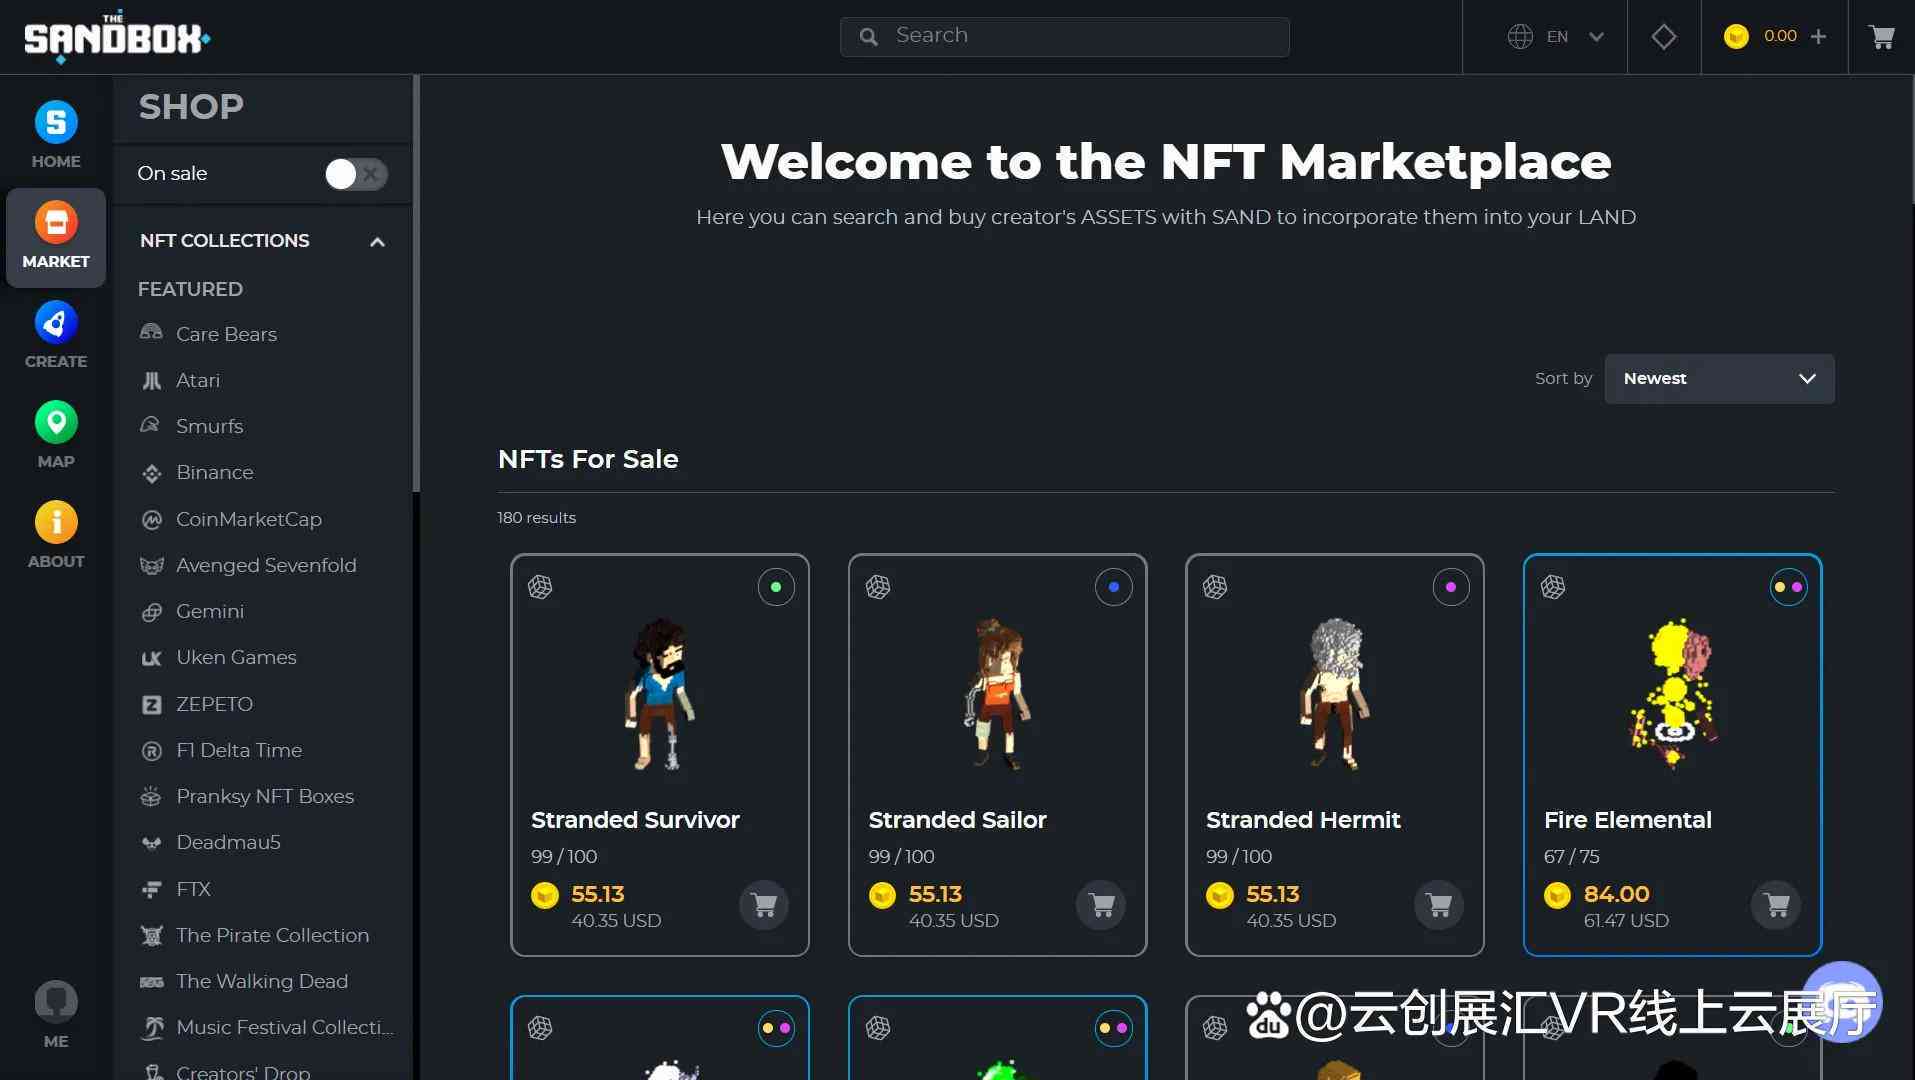Click the sidebar vertical scrollbar
1915x1080 pixels.
tap(416, 284)
